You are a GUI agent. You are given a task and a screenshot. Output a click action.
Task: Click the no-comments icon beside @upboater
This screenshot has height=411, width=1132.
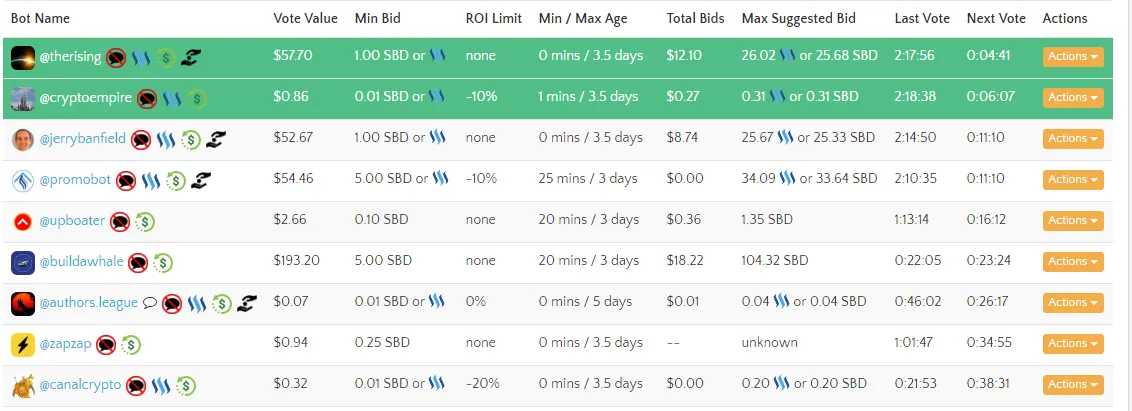coord(120,222)
